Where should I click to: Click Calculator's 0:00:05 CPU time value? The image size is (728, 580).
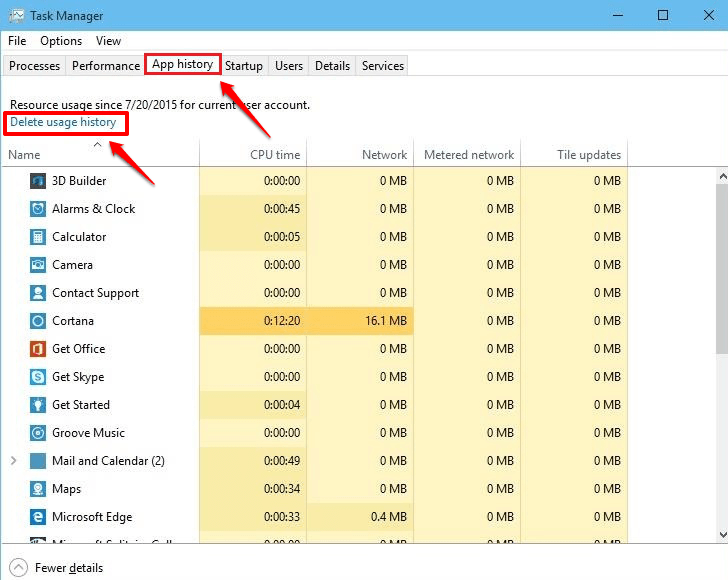(x=282, y=237)
